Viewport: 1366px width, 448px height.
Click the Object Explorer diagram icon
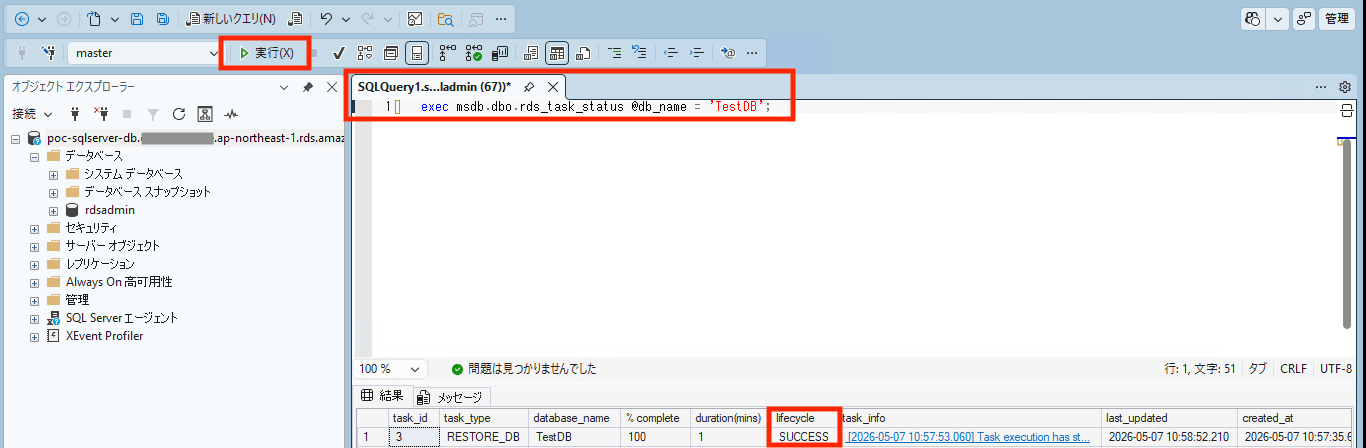point(205,114)
